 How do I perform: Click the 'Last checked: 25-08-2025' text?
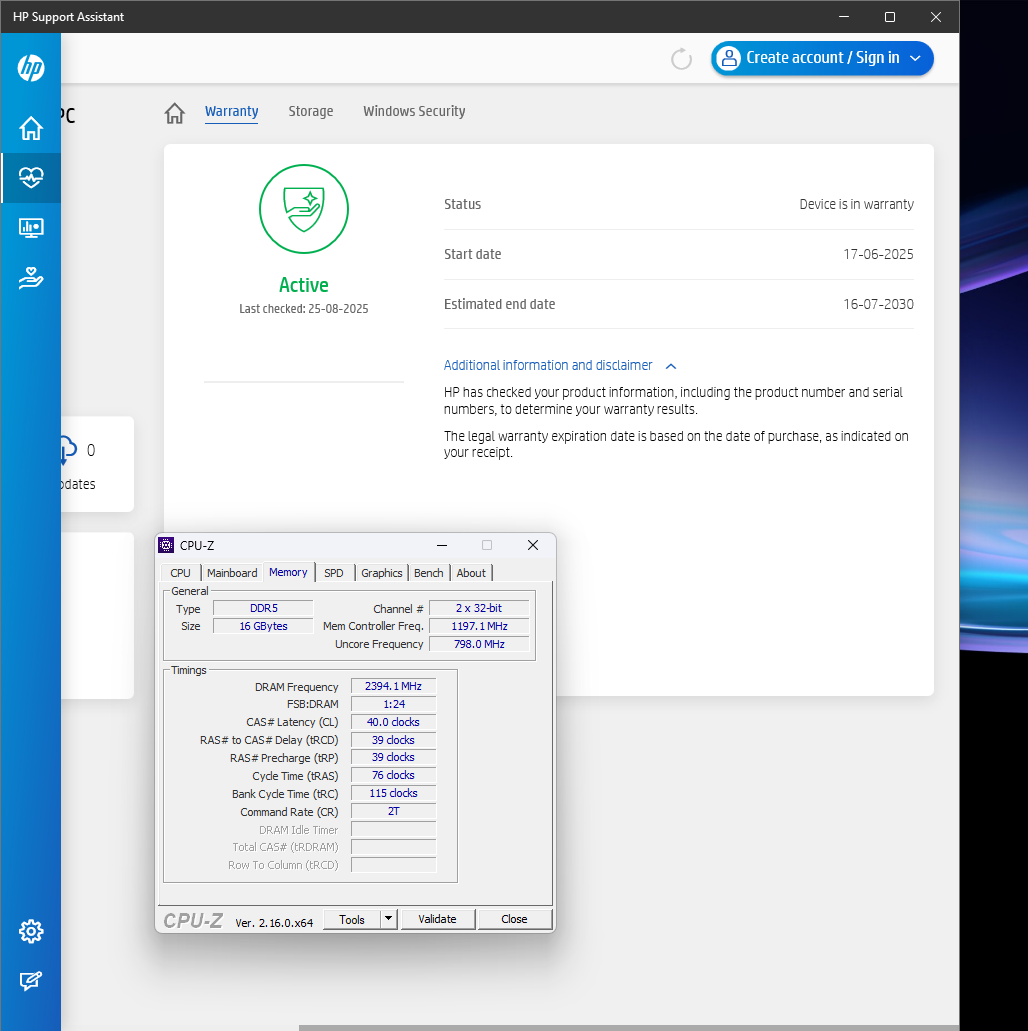tap(304, 309)
